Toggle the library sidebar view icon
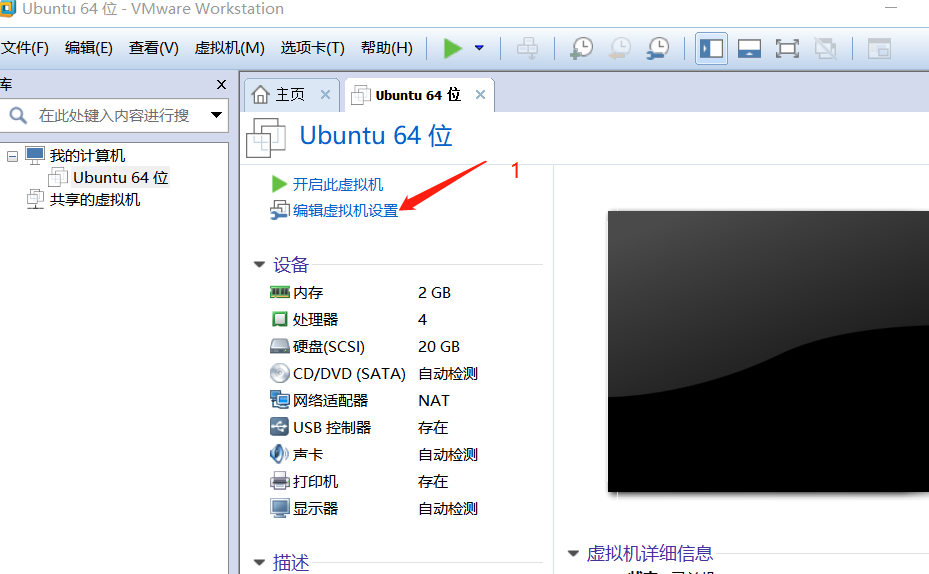 (711, 48)
